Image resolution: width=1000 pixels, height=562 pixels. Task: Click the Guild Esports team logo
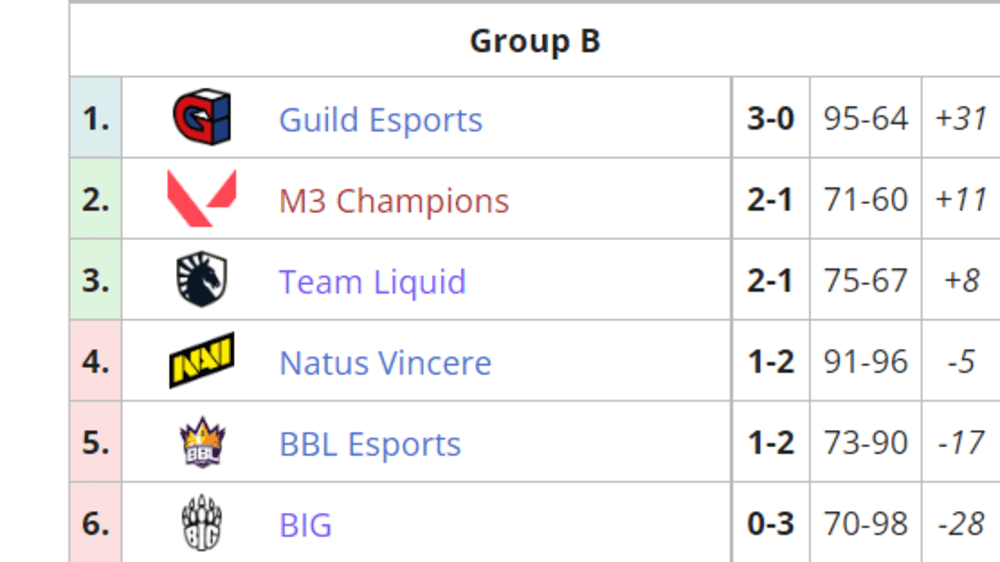point(202,117)
